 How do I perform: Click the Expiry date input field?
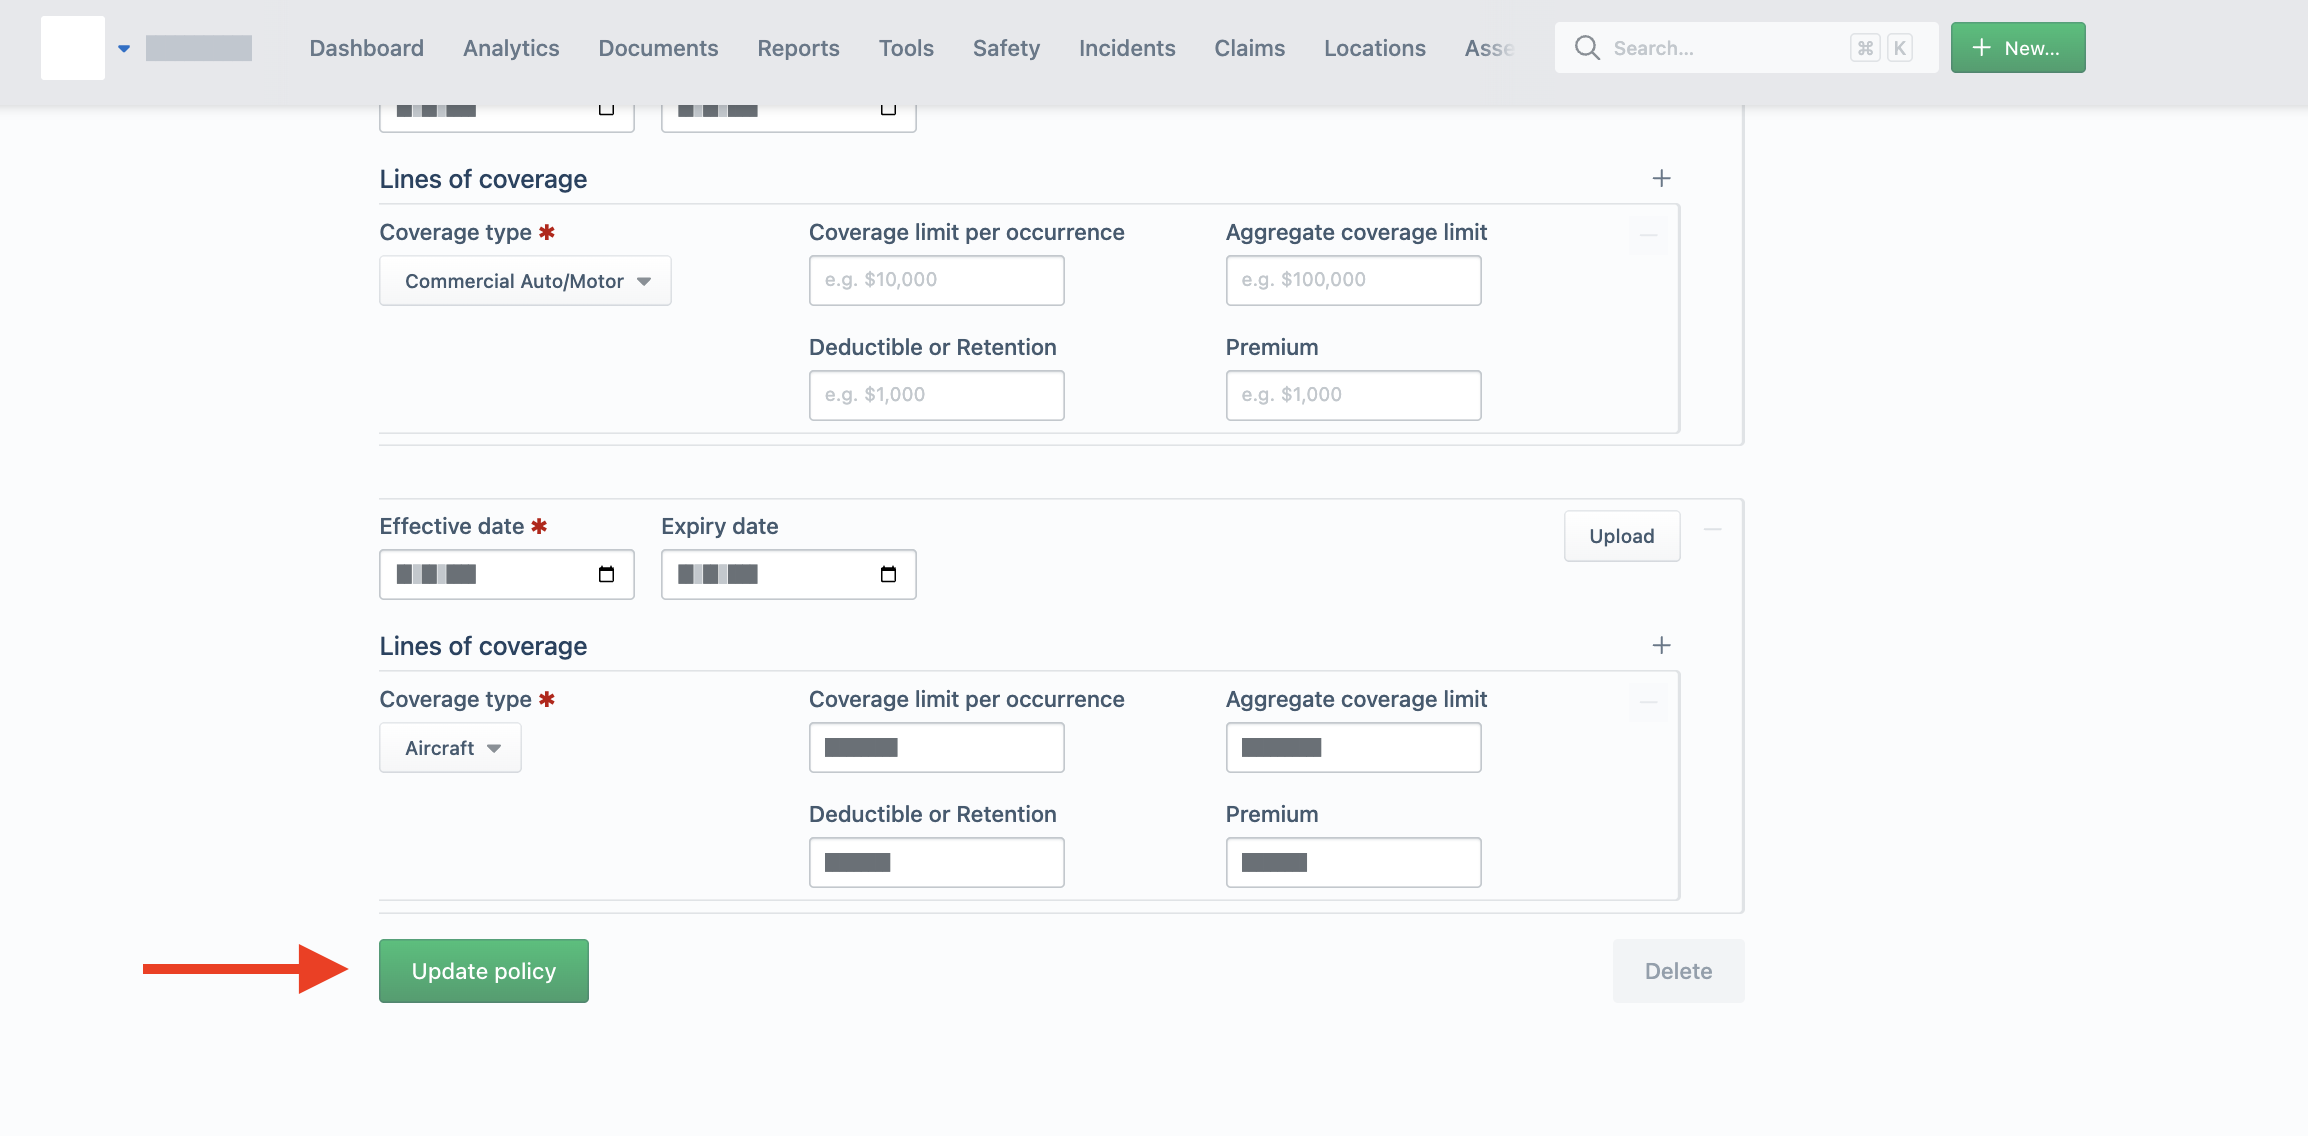[788, 574]
